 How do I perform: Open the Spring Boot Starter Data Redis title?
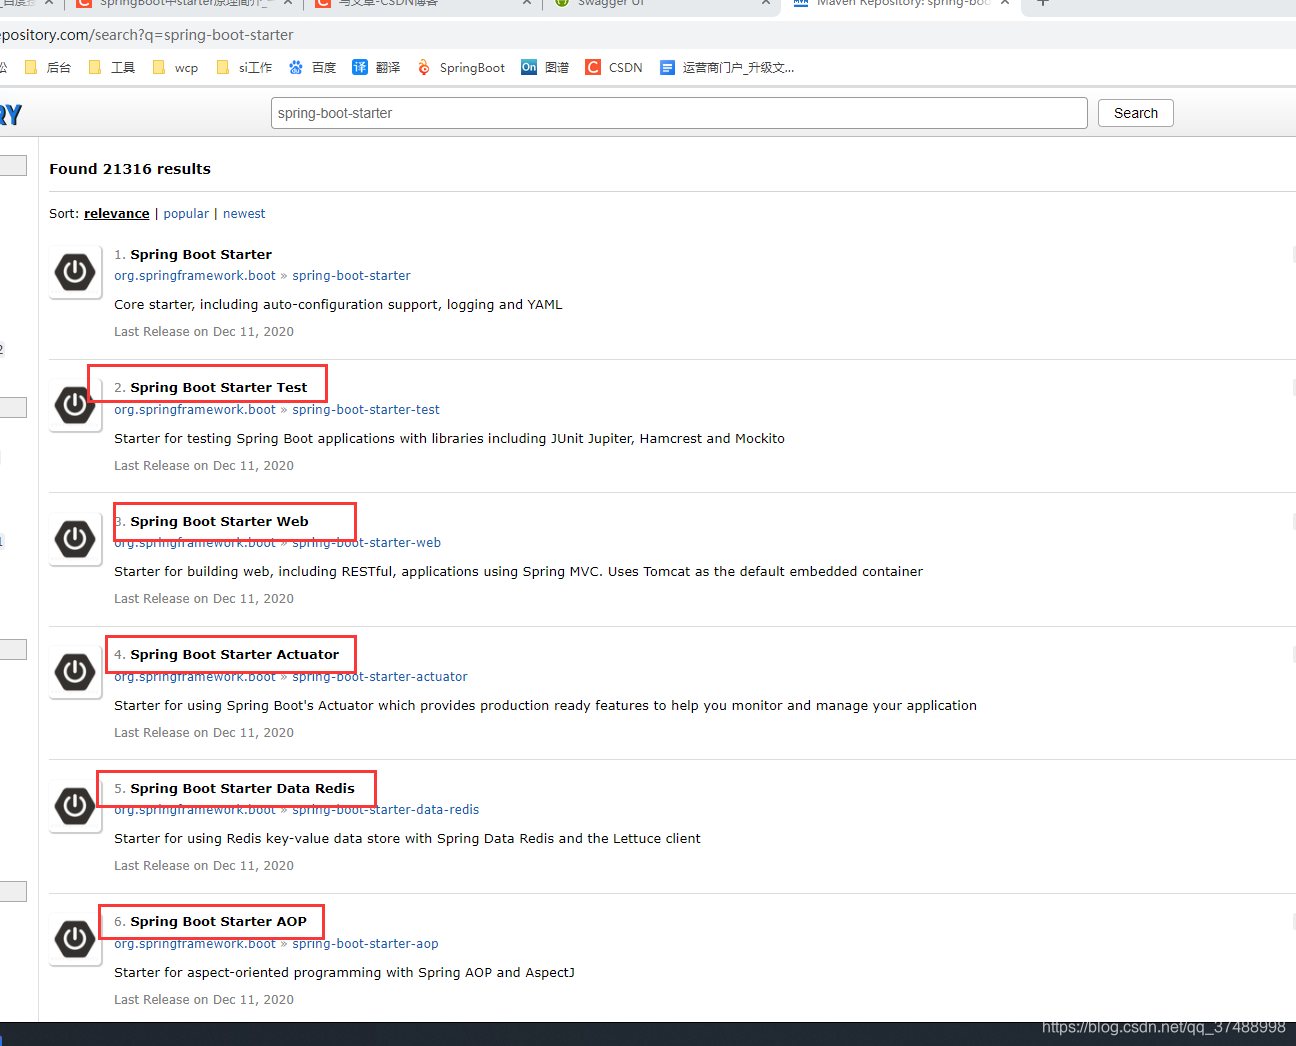point(242,789)
